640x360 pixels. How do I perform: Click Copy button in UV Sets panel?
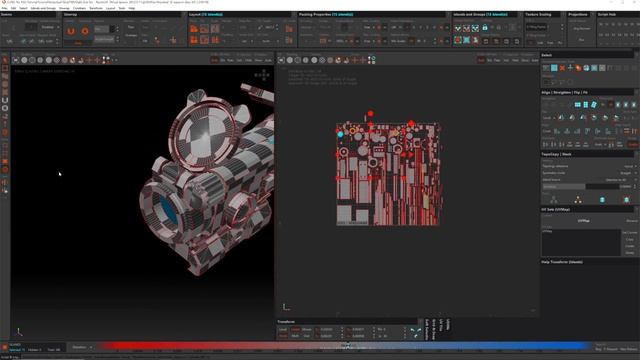click(629, 239)
